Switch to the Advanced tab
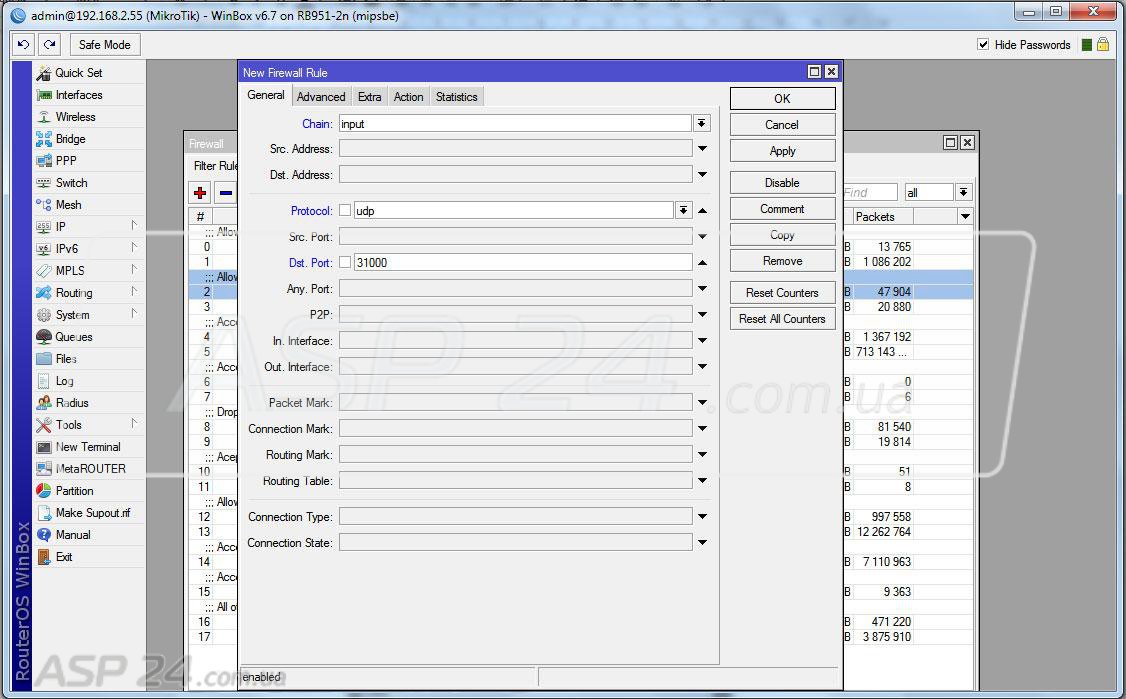Viewport: 1126px width, 699px height. pos(321,97)
